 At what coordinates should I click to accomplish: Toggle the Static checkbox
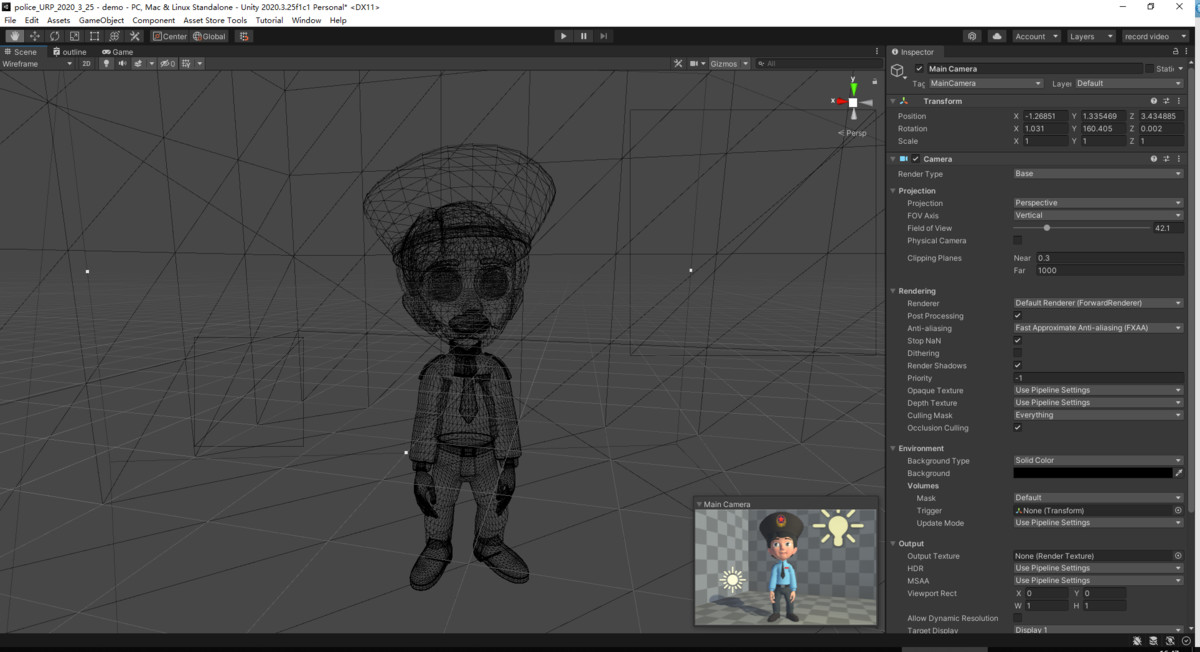(x=1149, y=69)
